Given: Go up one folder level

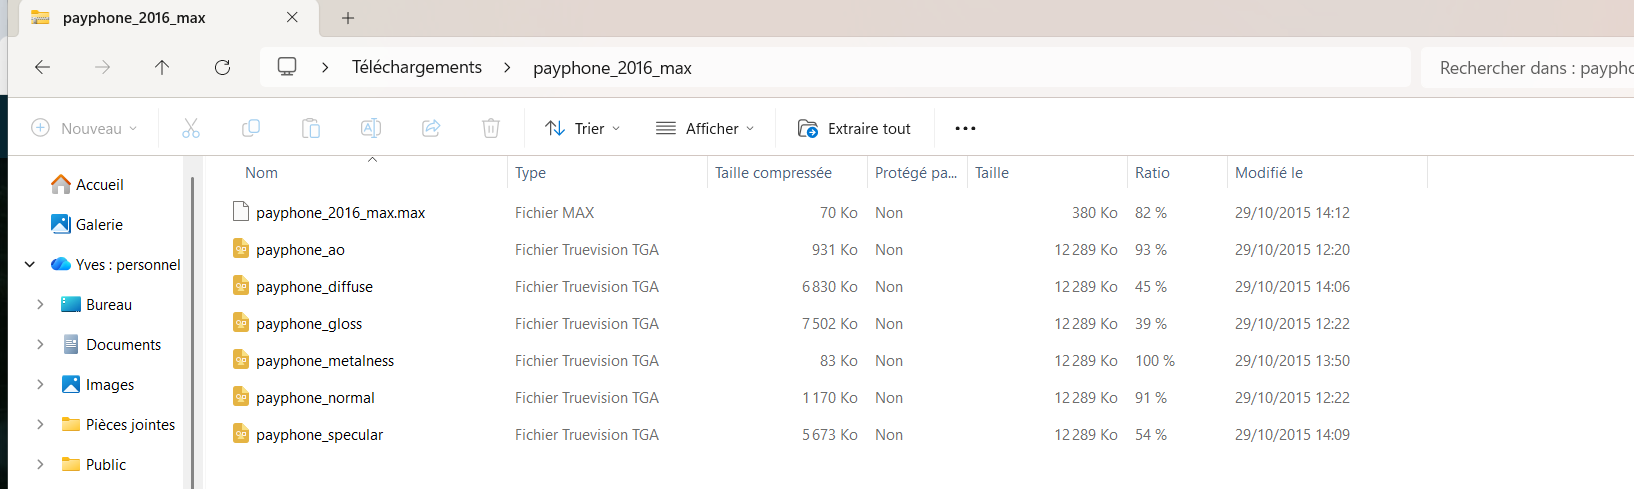Looking at the screenshot, I should 162,67.
